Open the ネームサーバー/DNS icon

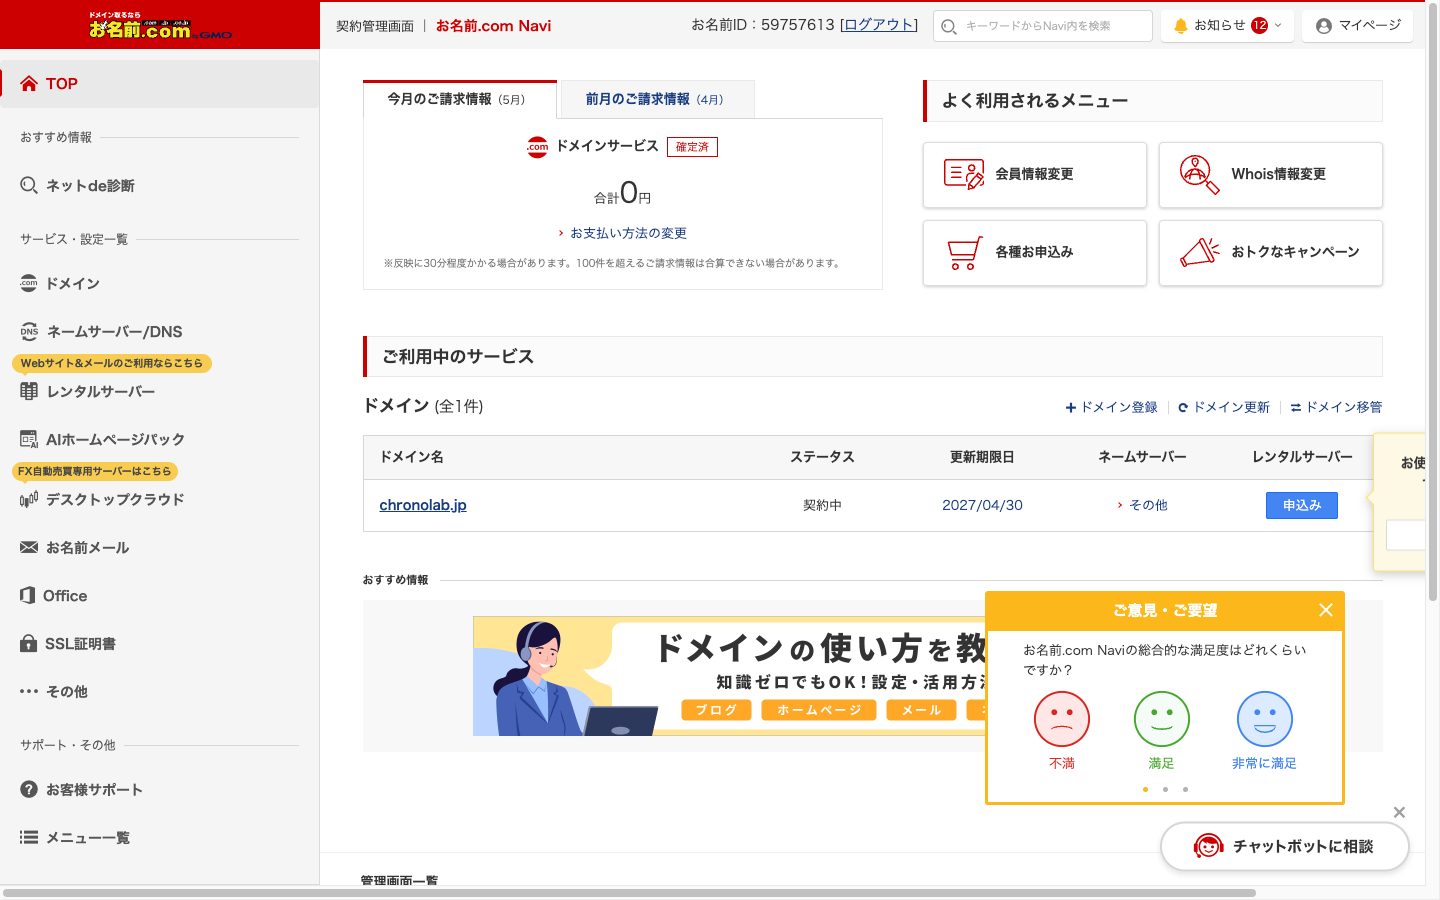[x=29, y=331]
